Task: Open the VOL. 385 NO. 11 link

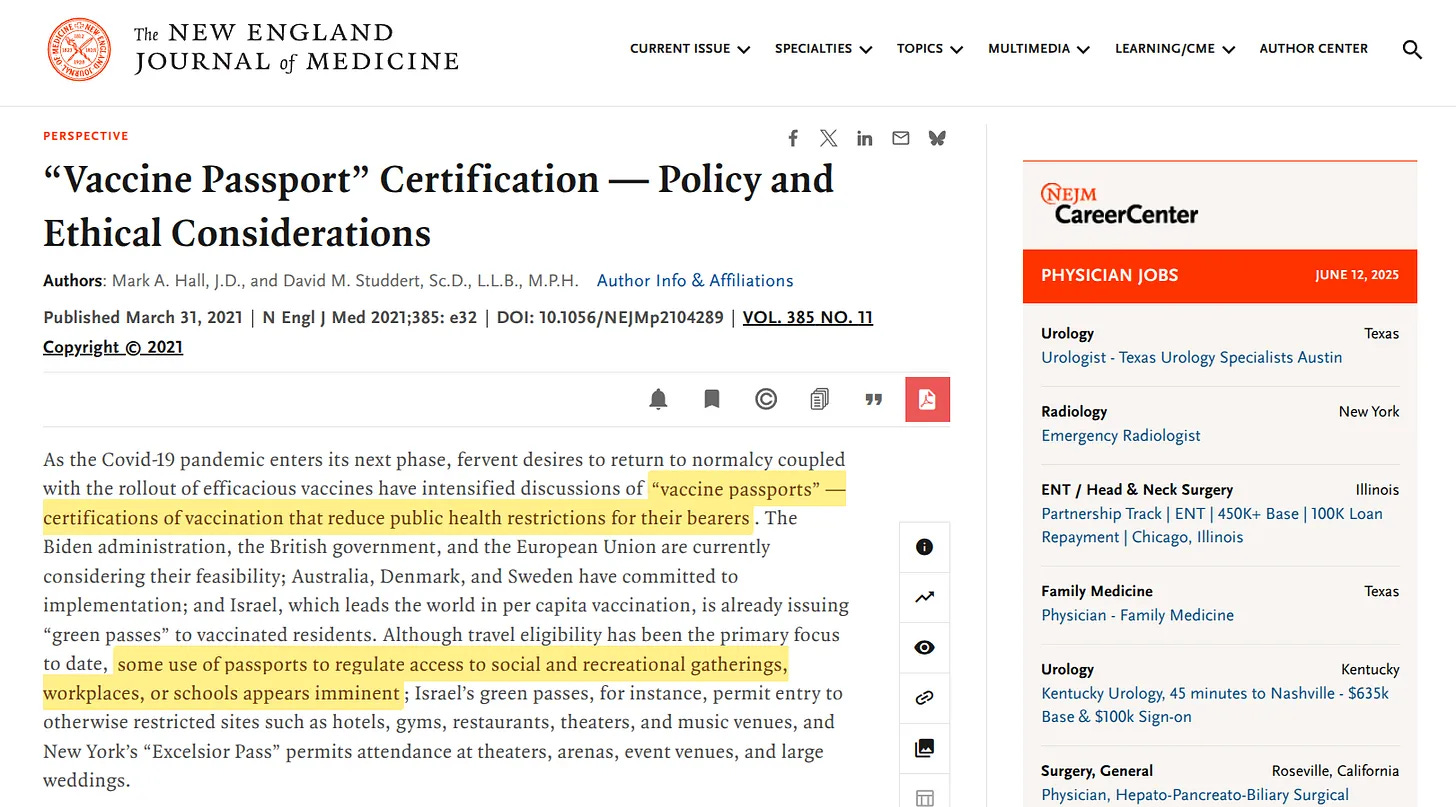Action: (808, 318)
